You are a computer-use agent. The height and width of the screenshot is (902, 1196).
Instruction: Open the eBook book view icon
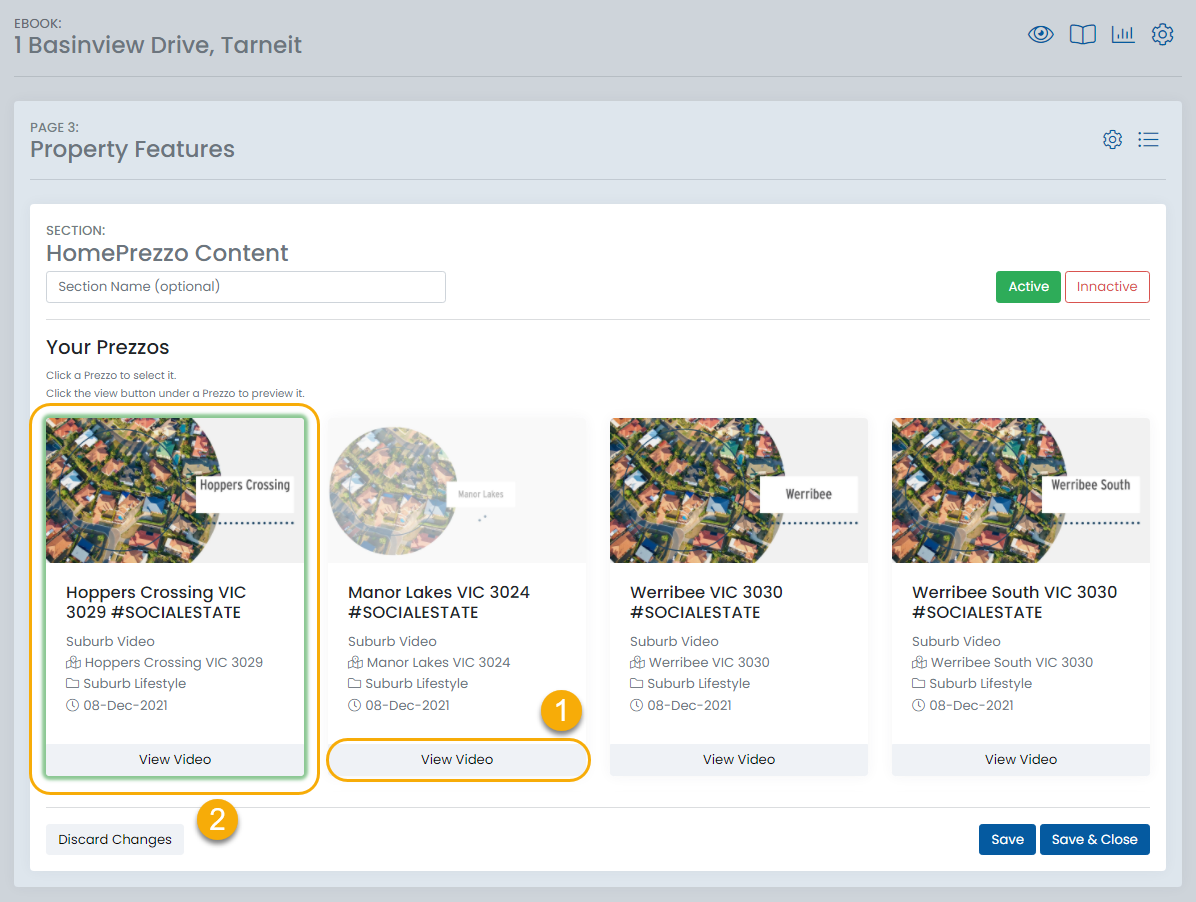tap(1082, 35)
